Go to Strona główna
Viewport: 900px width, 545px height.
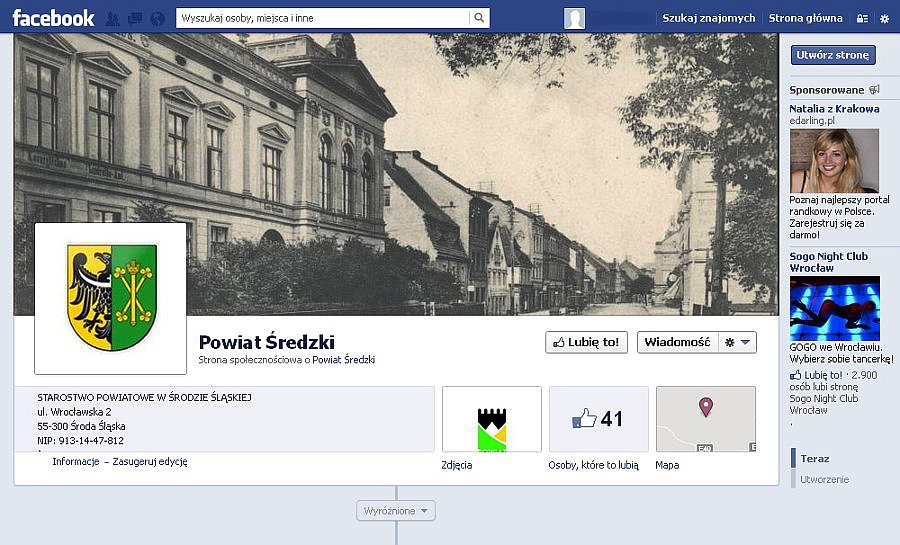point(805,18)
